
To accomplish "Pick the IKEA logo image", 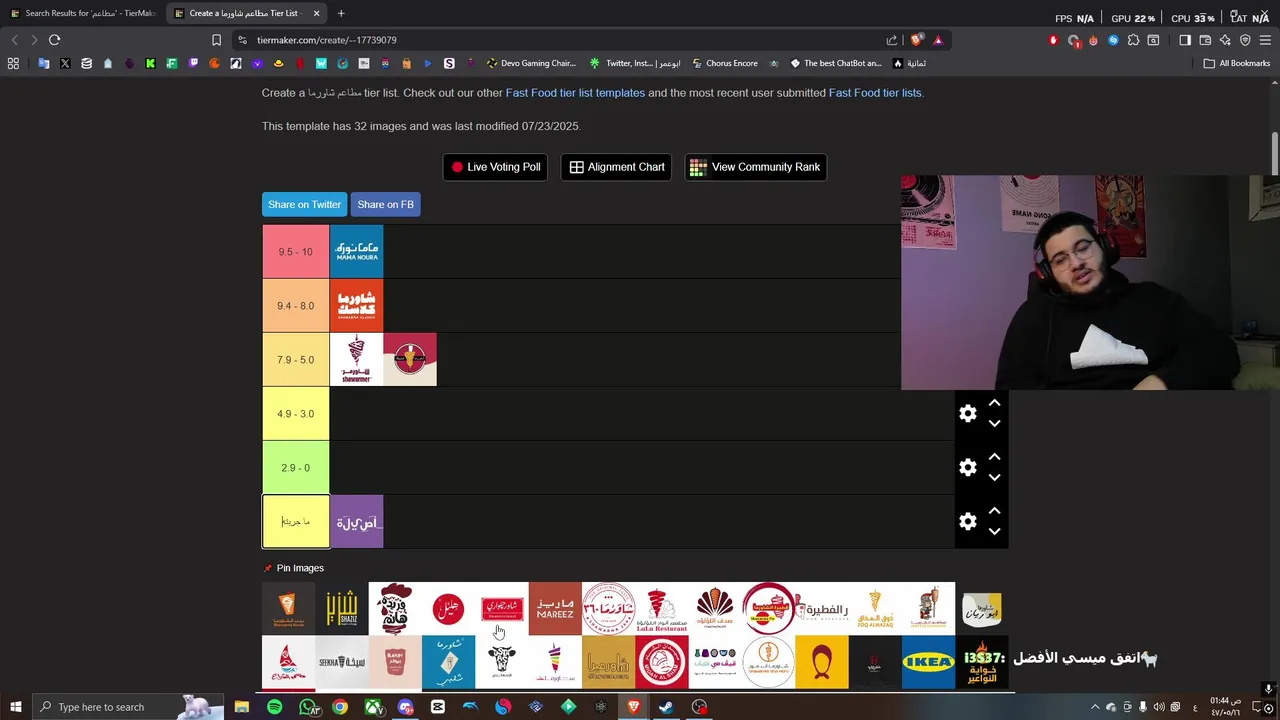I will (928, 662).
